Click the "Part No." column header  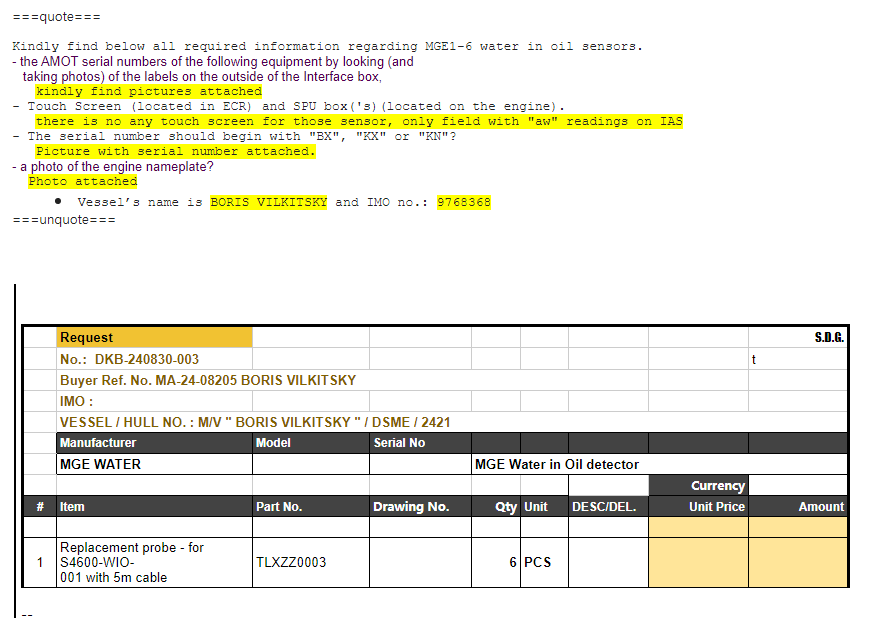[x=311, y=507]
